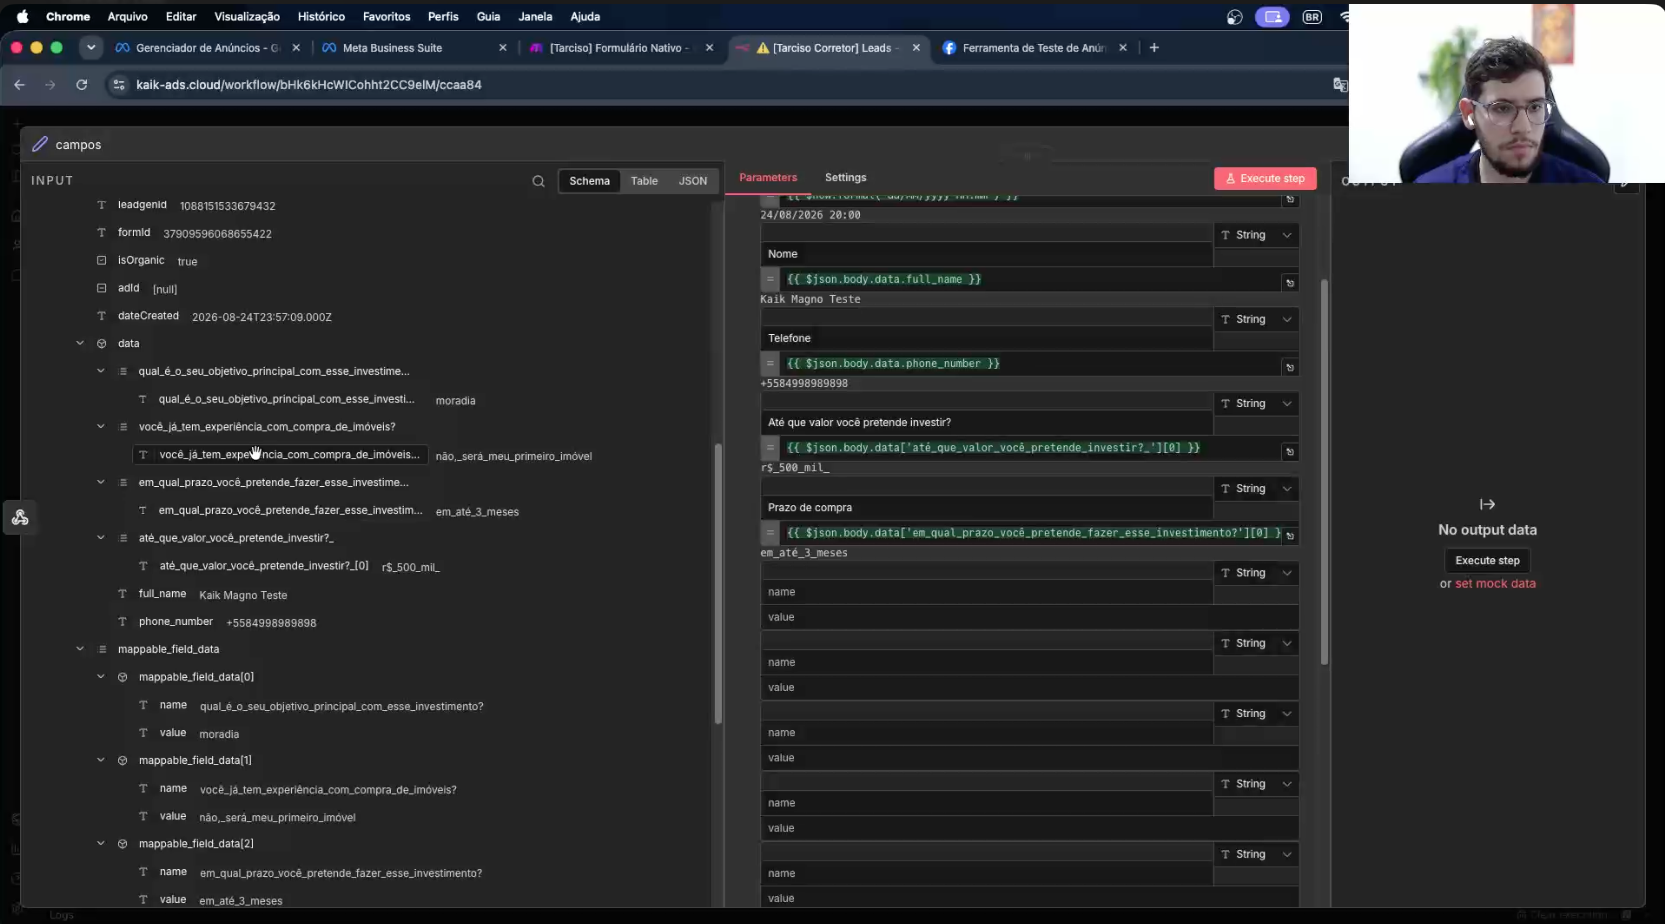Click the translate icon in address bar
1665x924 pixels.
click(1340, 85)
